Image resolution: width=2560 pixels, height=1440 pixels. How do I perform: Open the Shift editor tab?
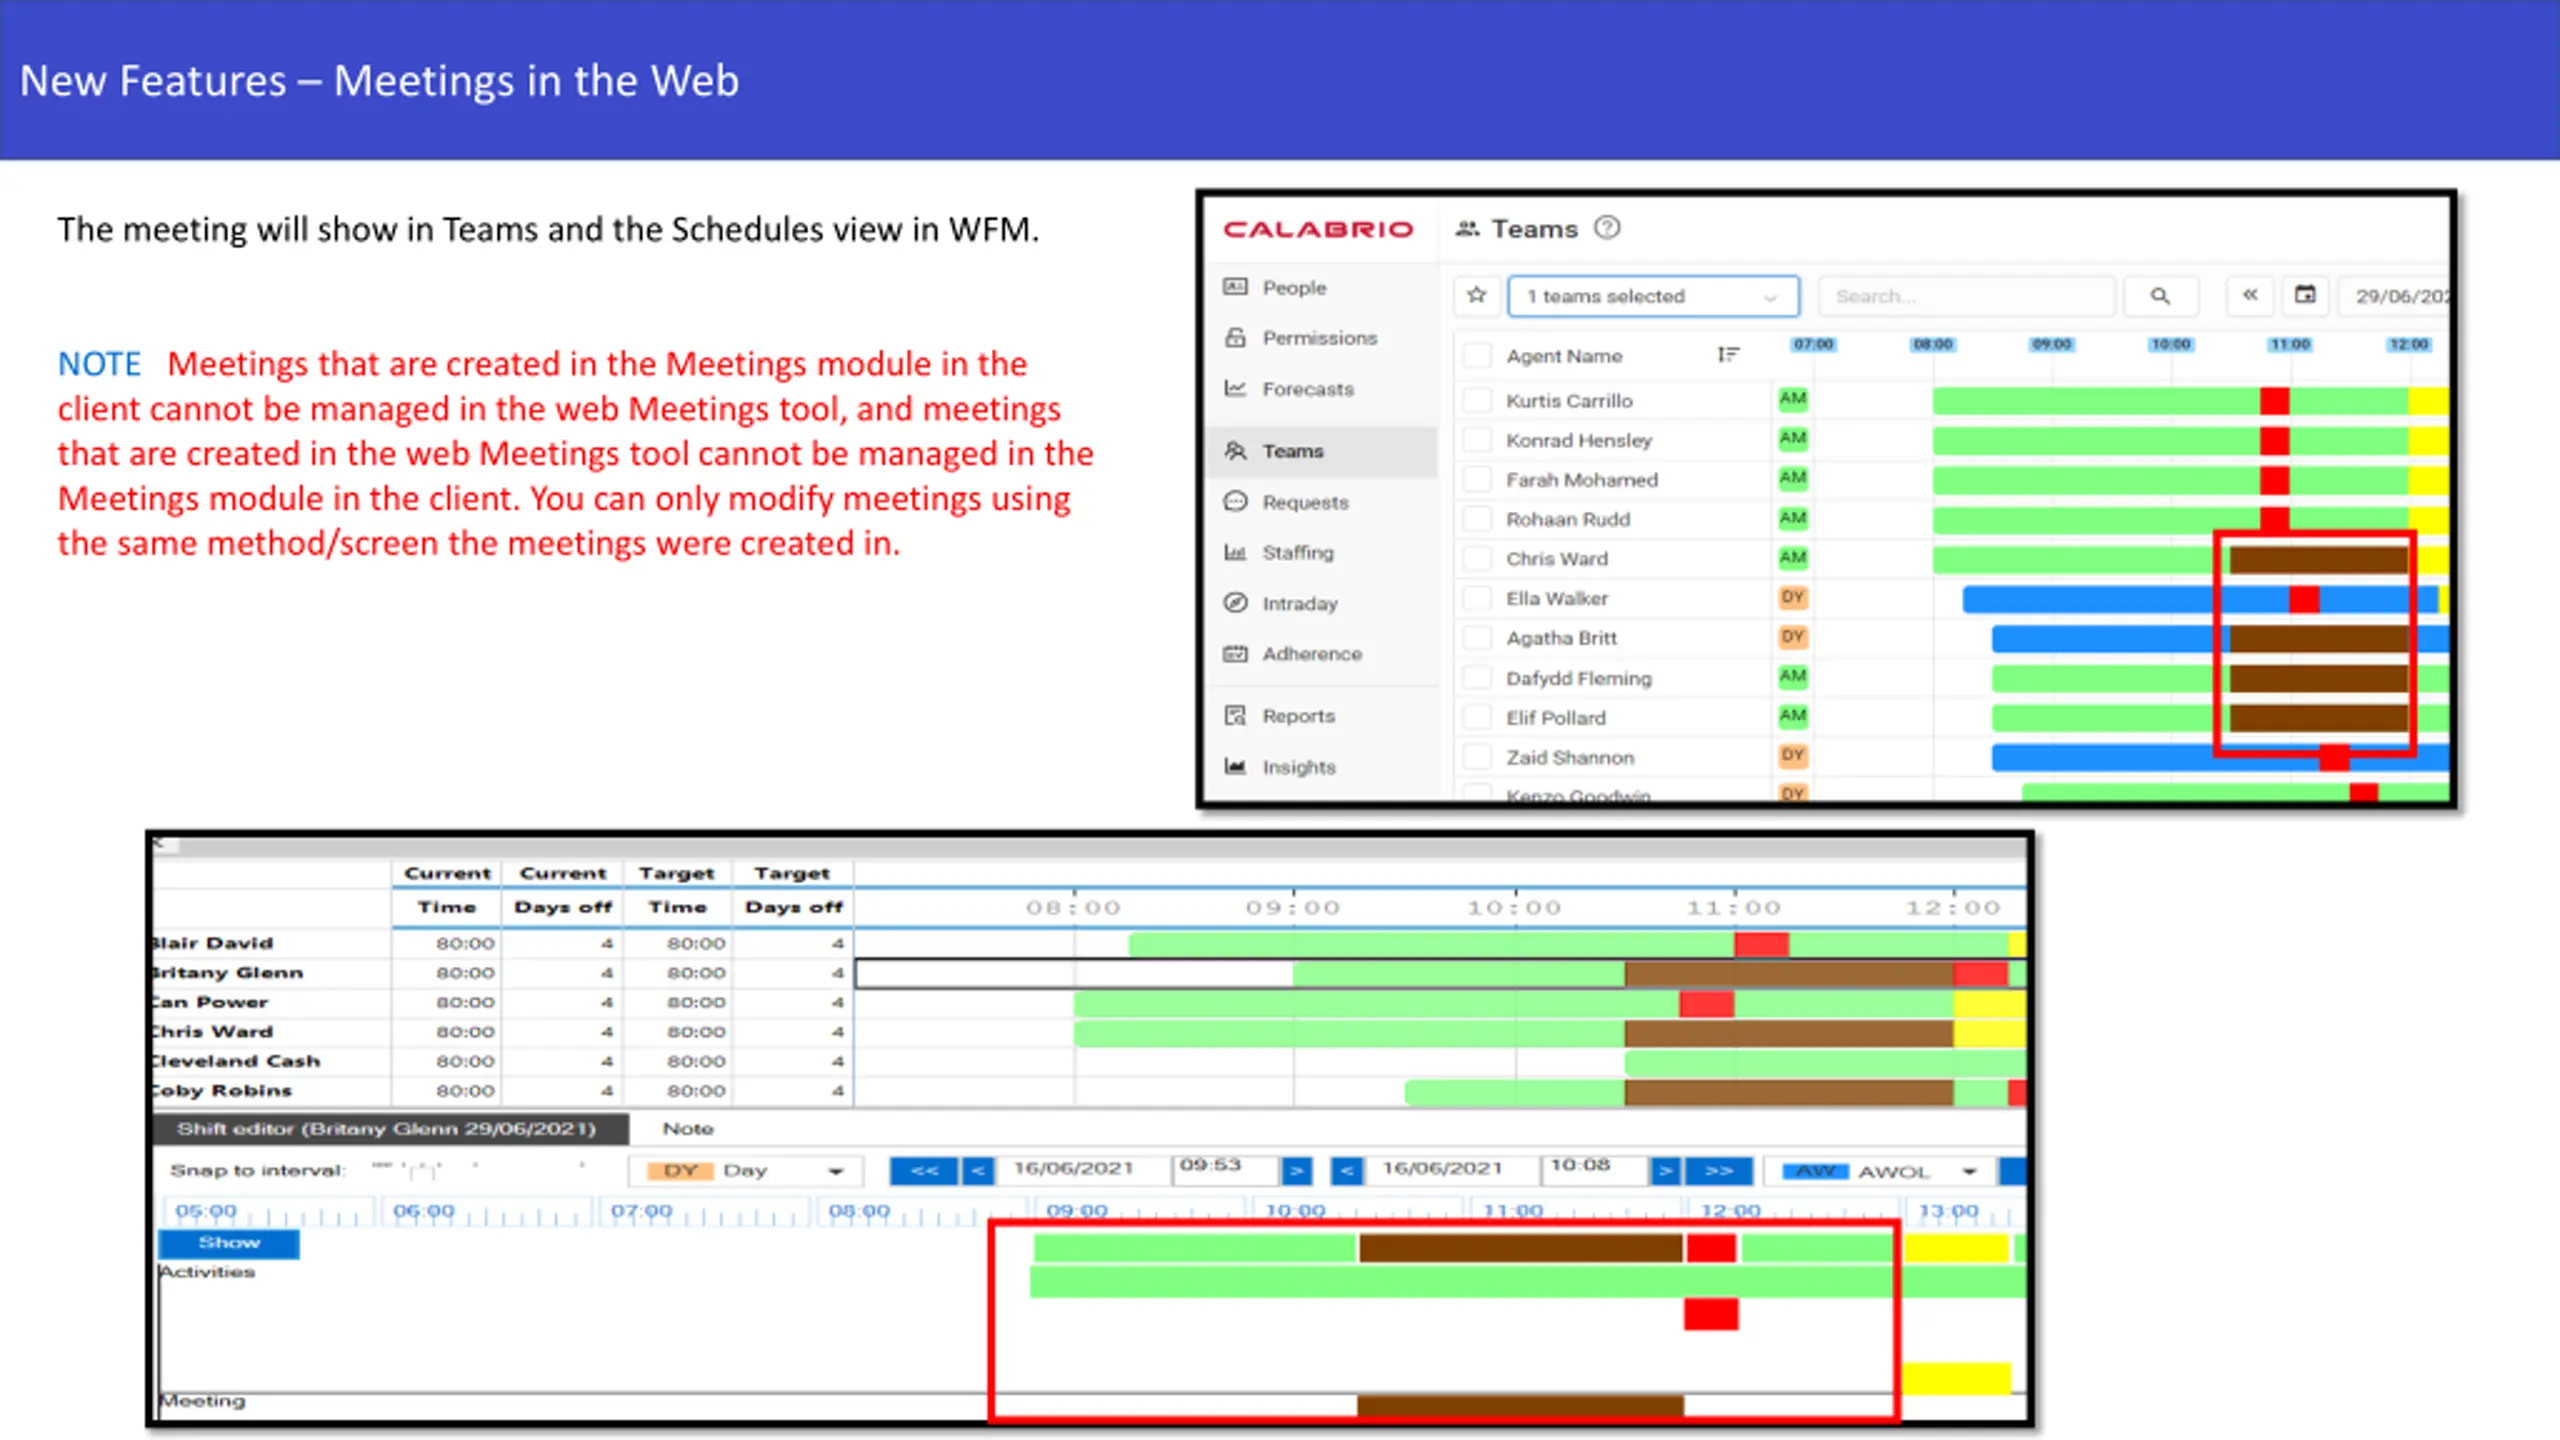point(390,1128)
